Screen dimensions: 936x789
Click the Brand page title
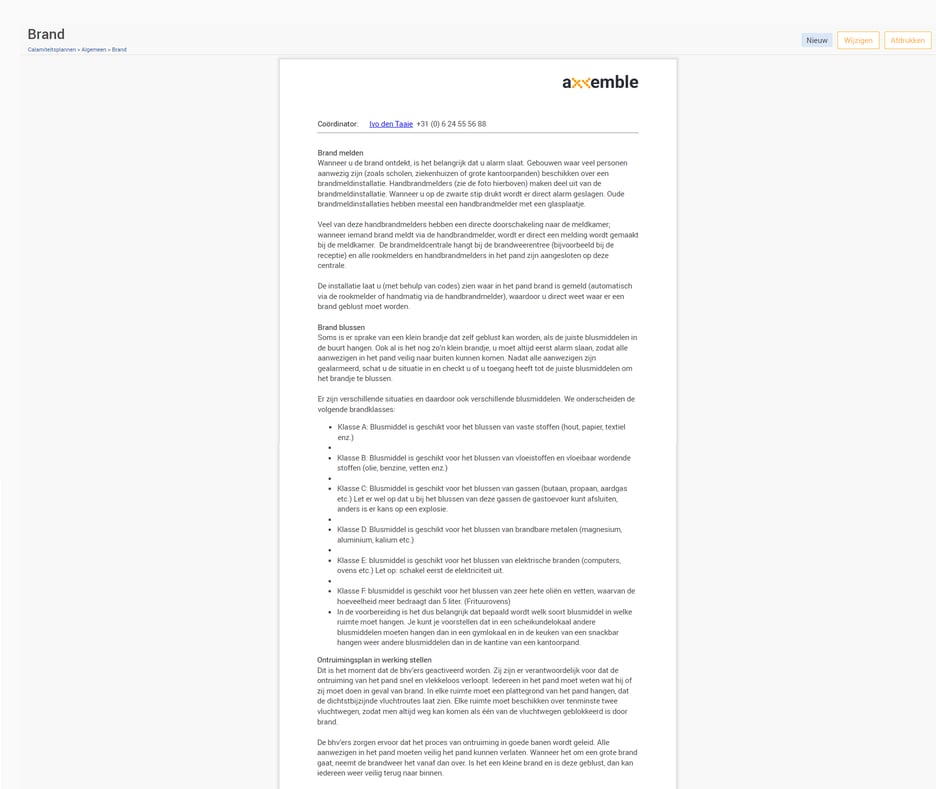46,34
